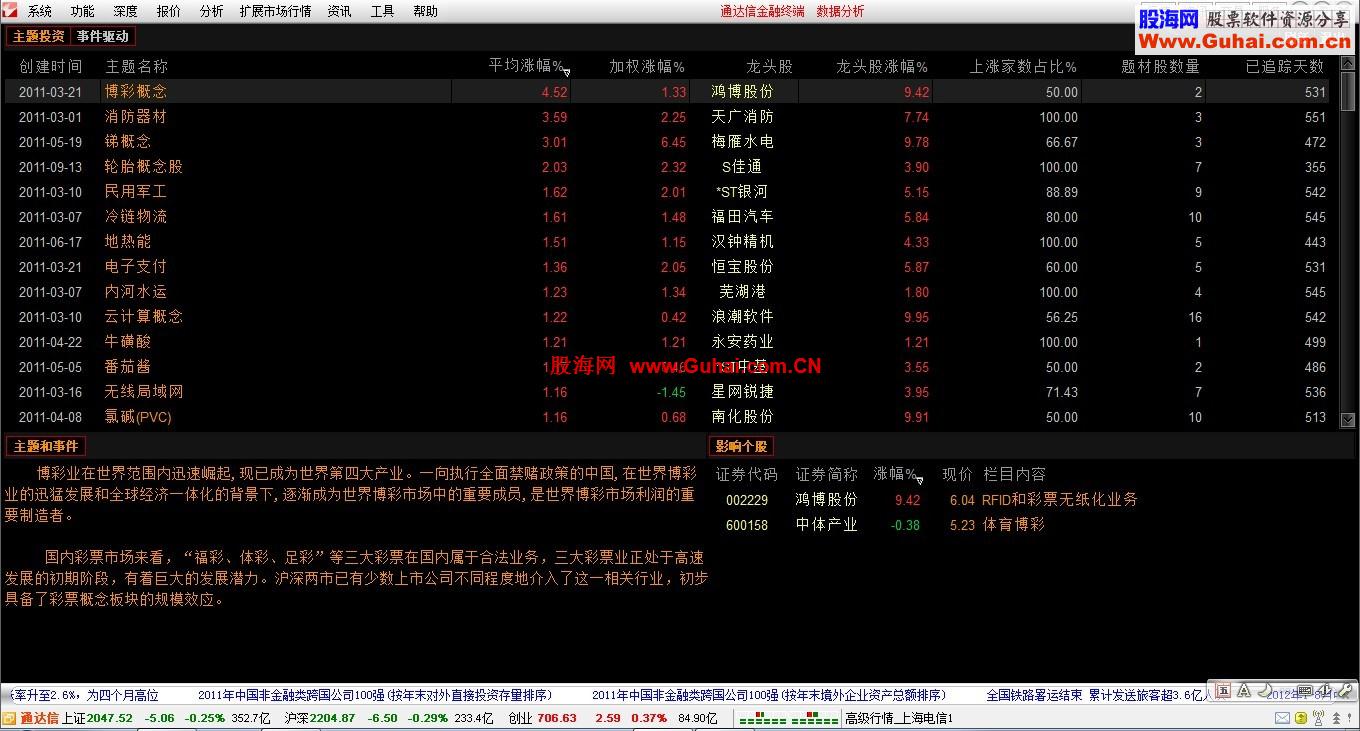Click the Wubi 五 input method icon
The image size is (1360, 731).
[1223, 691]
